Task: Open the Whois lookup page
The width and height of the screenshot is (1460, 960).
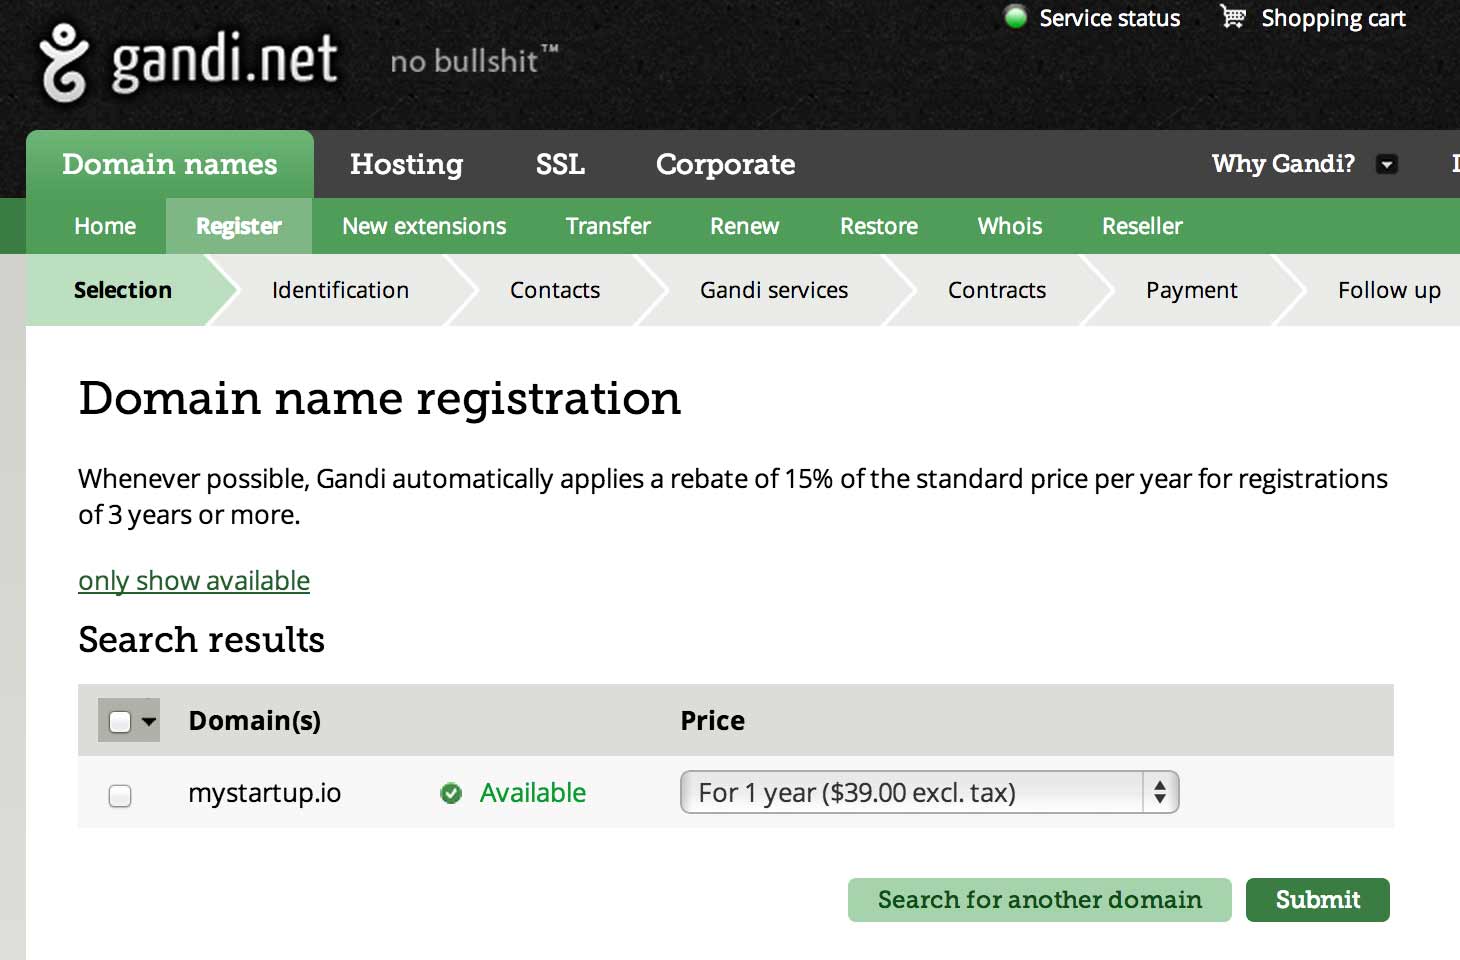Action: 1010,226
